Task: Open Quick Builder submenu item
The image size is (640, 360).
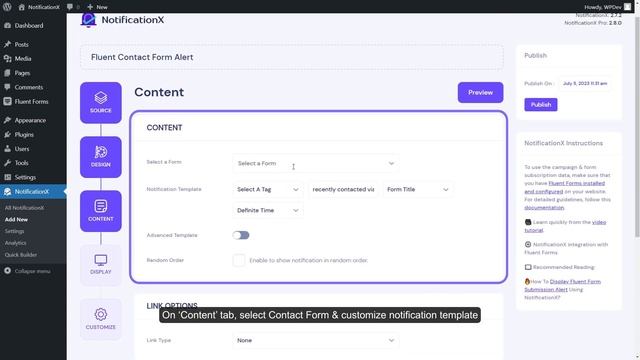Action: (21, 255)
